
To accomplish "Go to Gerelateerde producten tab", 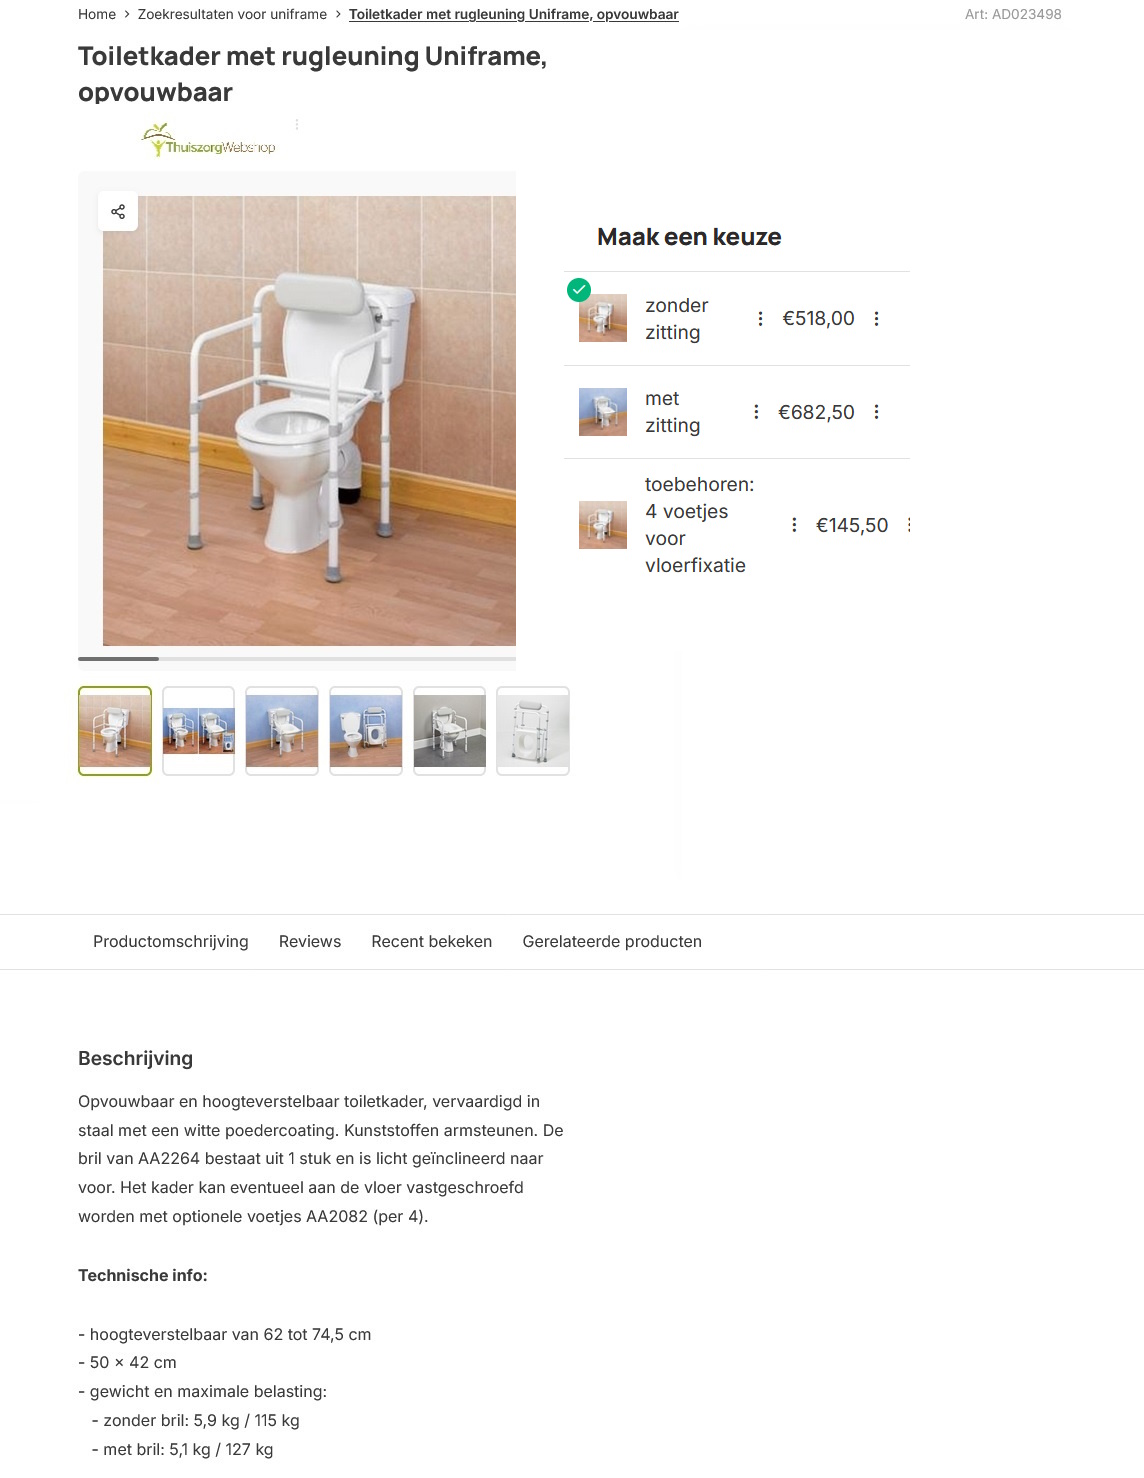I will (612, 942).
